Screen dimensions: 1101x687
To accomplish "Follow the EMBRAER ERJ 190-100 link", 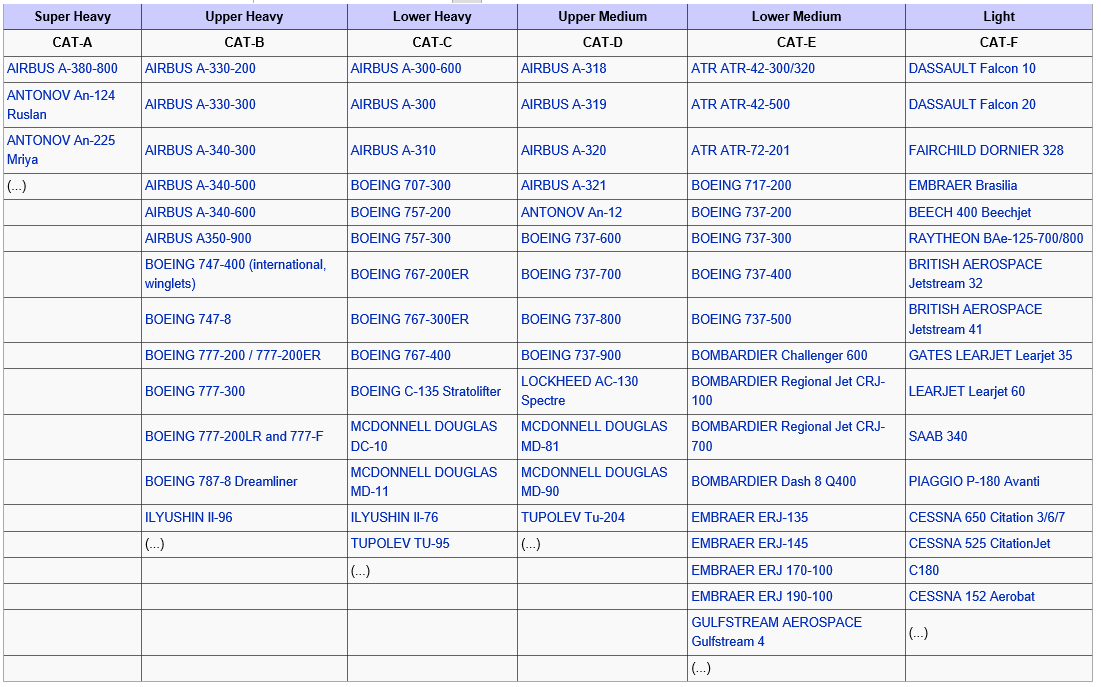I will coord(762,596).
